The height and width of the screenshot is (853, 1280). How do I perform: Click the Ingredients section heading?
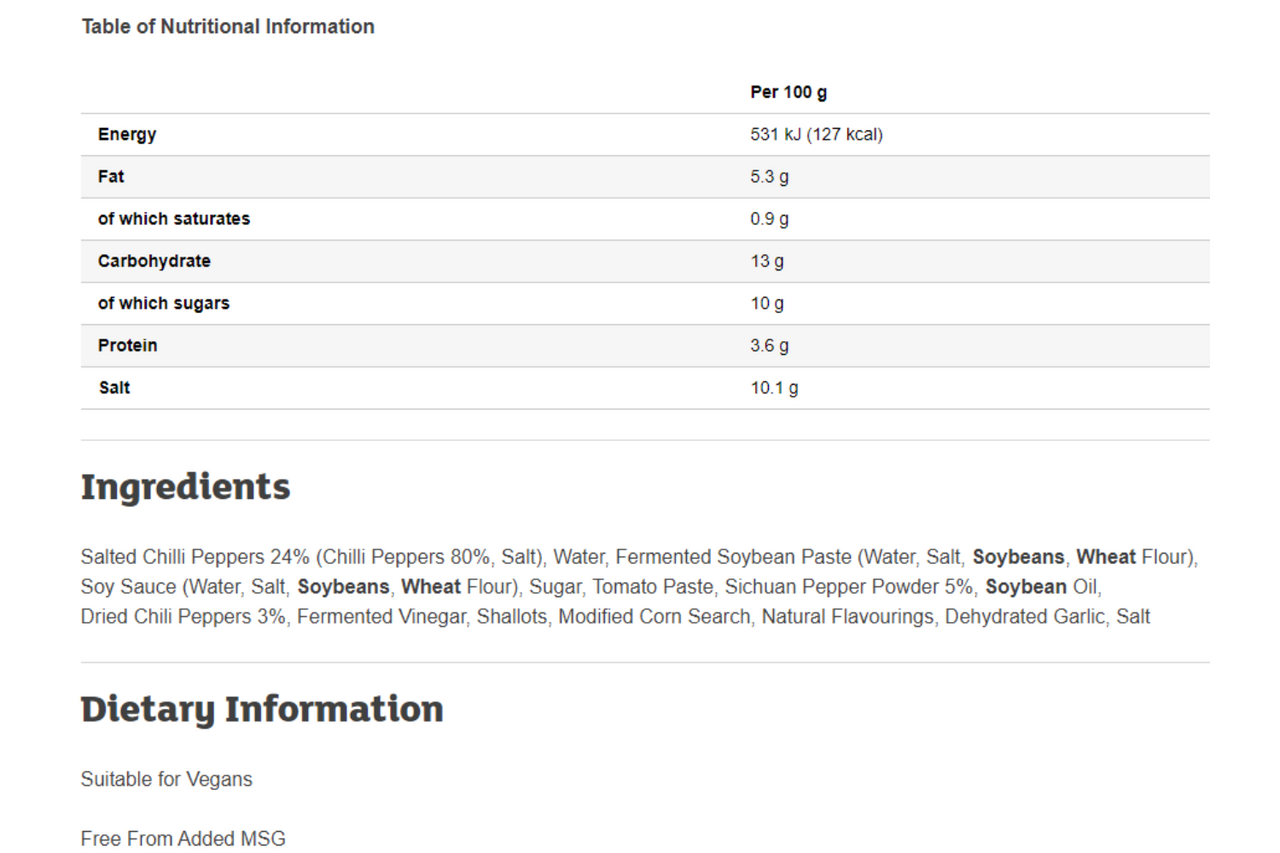(x=185, y=487)
